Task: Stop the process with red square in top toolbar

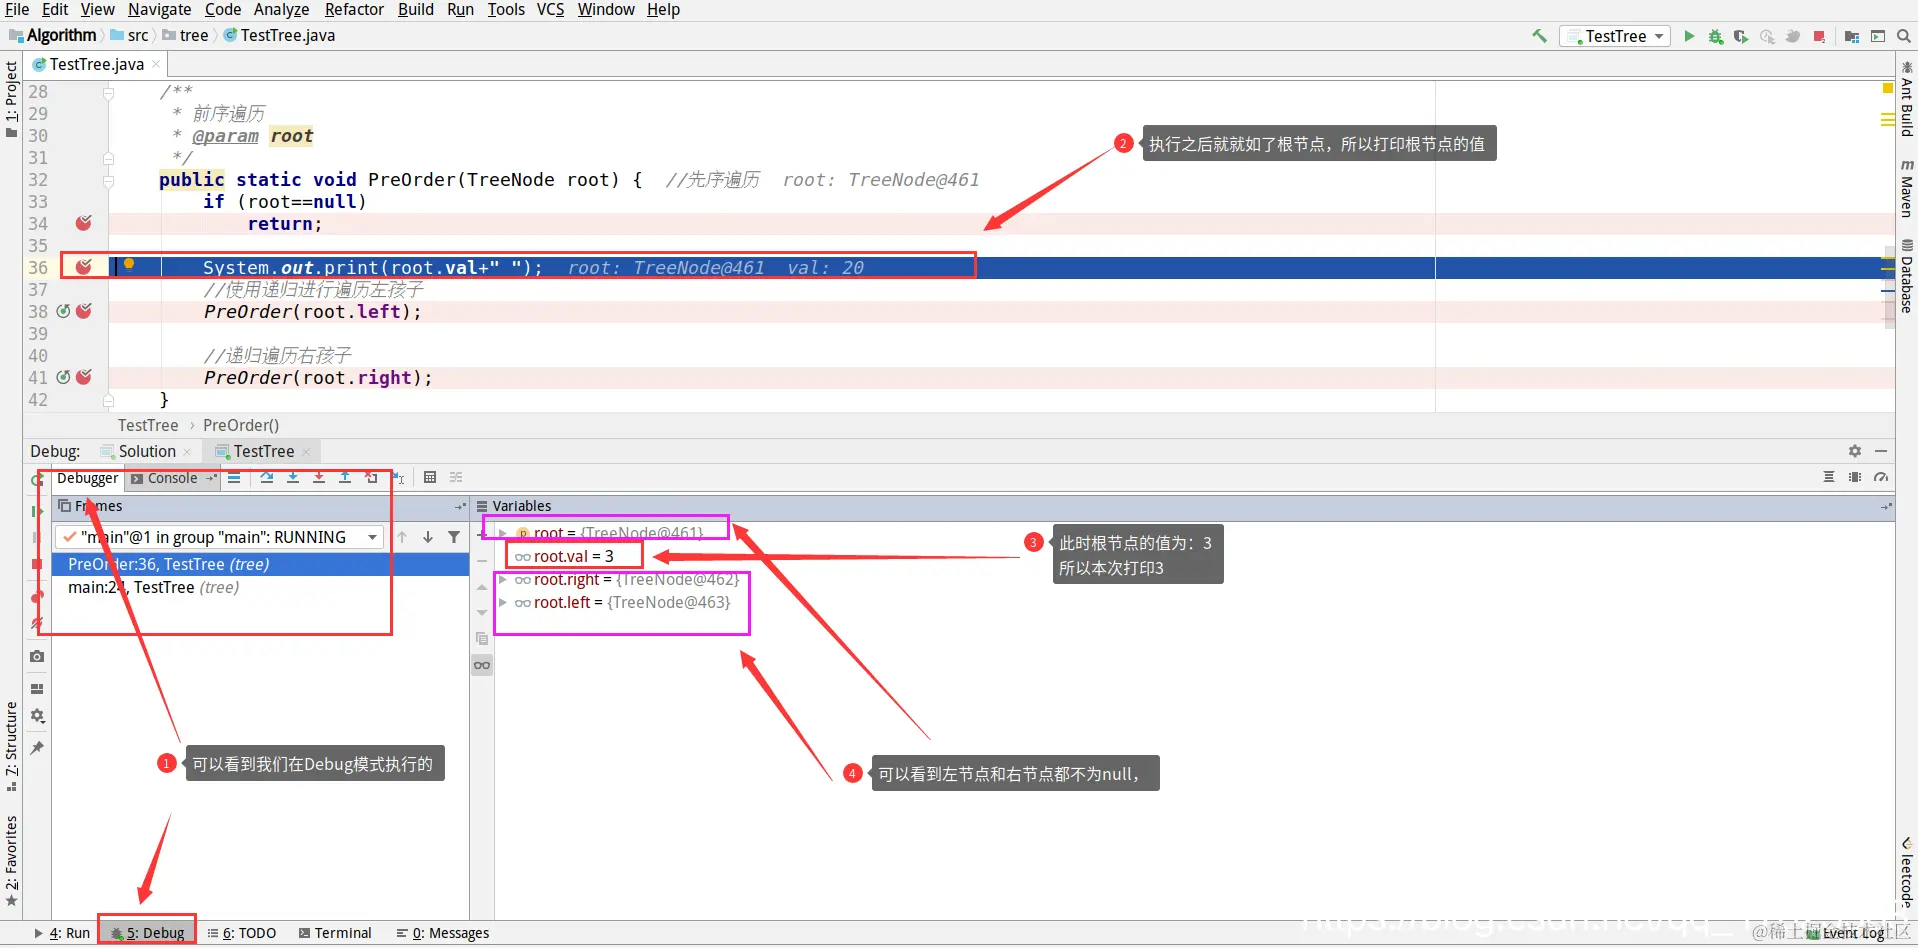Action: point(1819,36)
